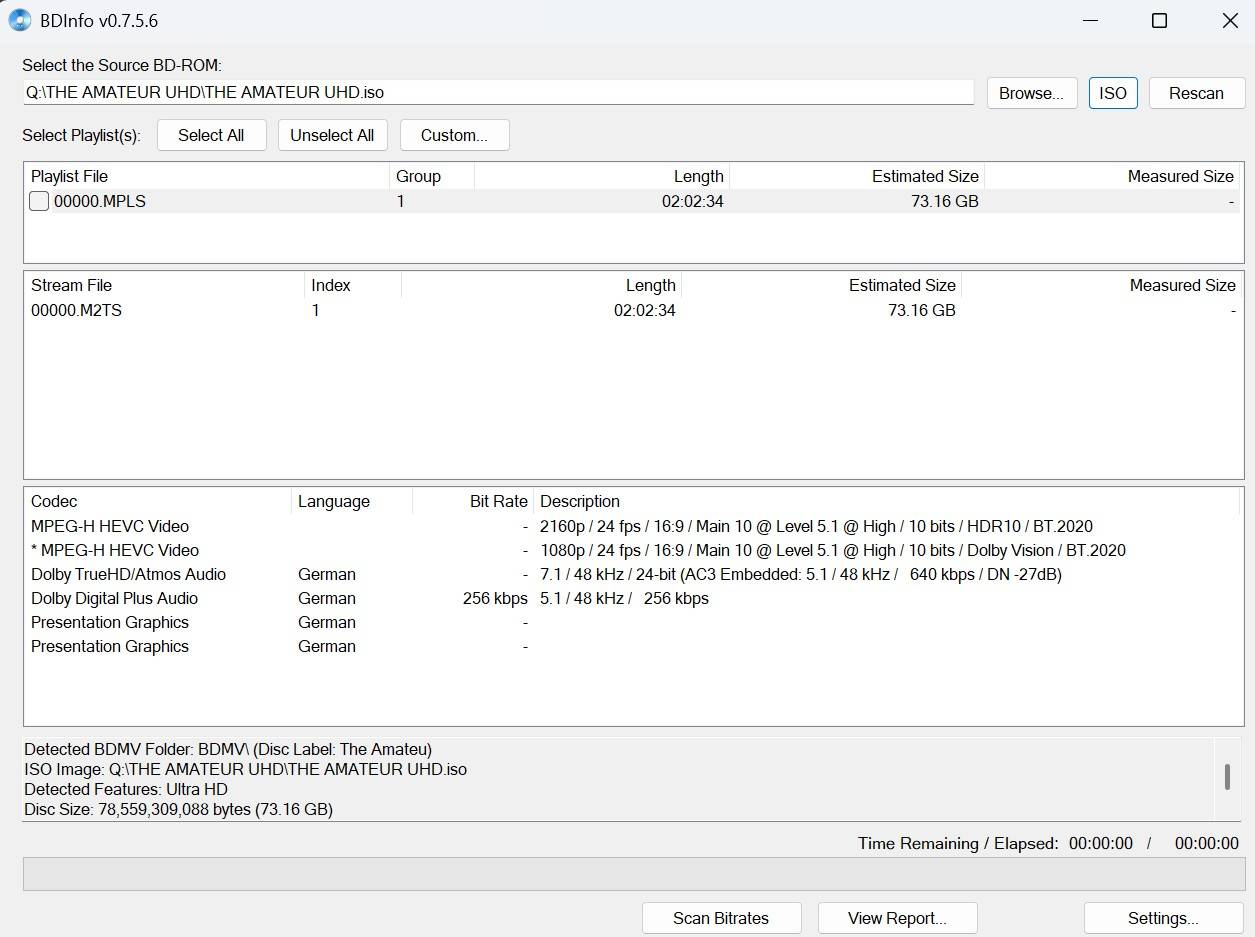Select the second Presentation Graphics row
The height and width of the screenshot is (937, 1255).
pyautogui.click(x=632, y=646)
